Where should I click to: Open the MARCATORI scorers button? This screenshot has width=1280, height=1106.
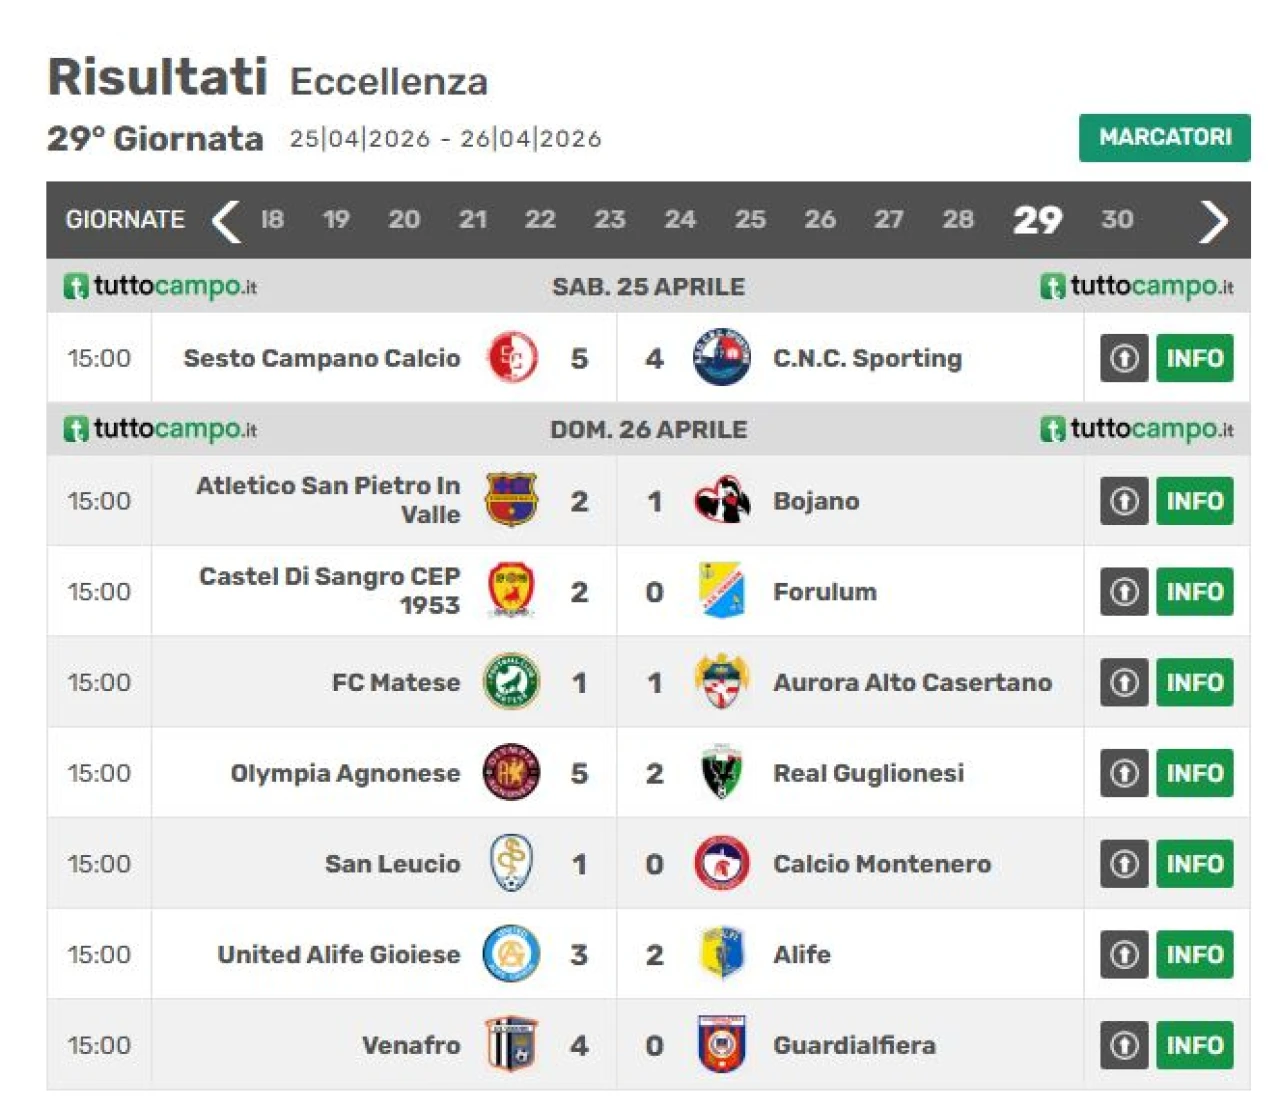tap(1164, 138)
